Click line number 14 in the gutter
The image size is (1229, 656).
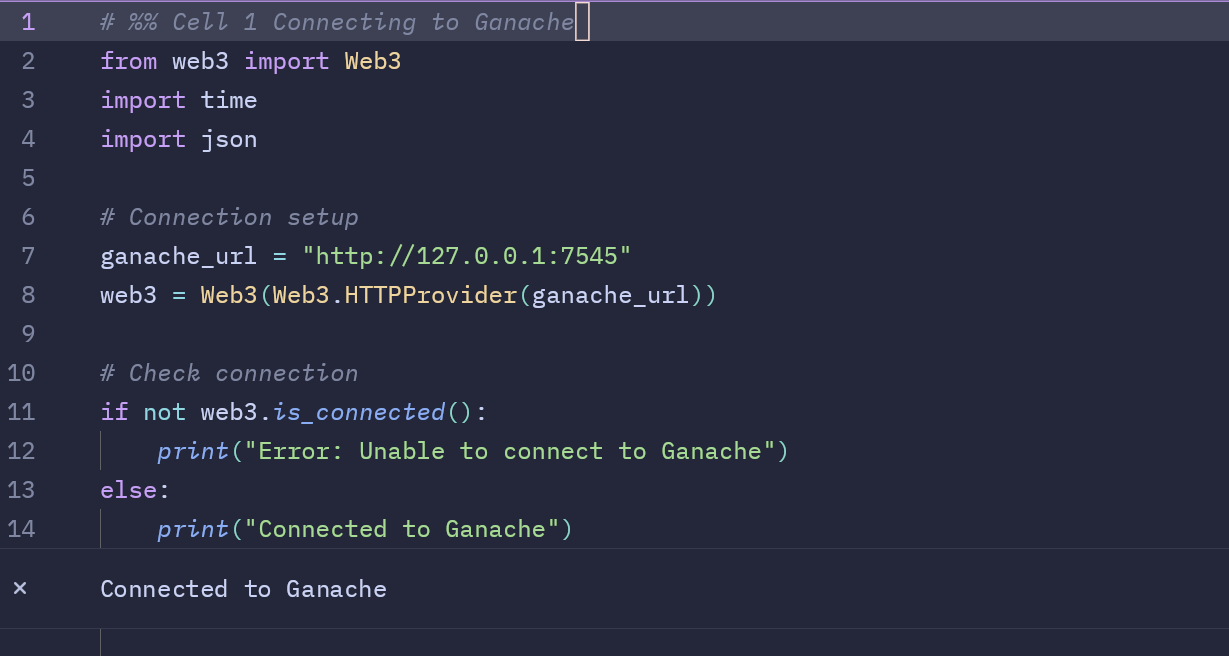[x=21, y=529]
